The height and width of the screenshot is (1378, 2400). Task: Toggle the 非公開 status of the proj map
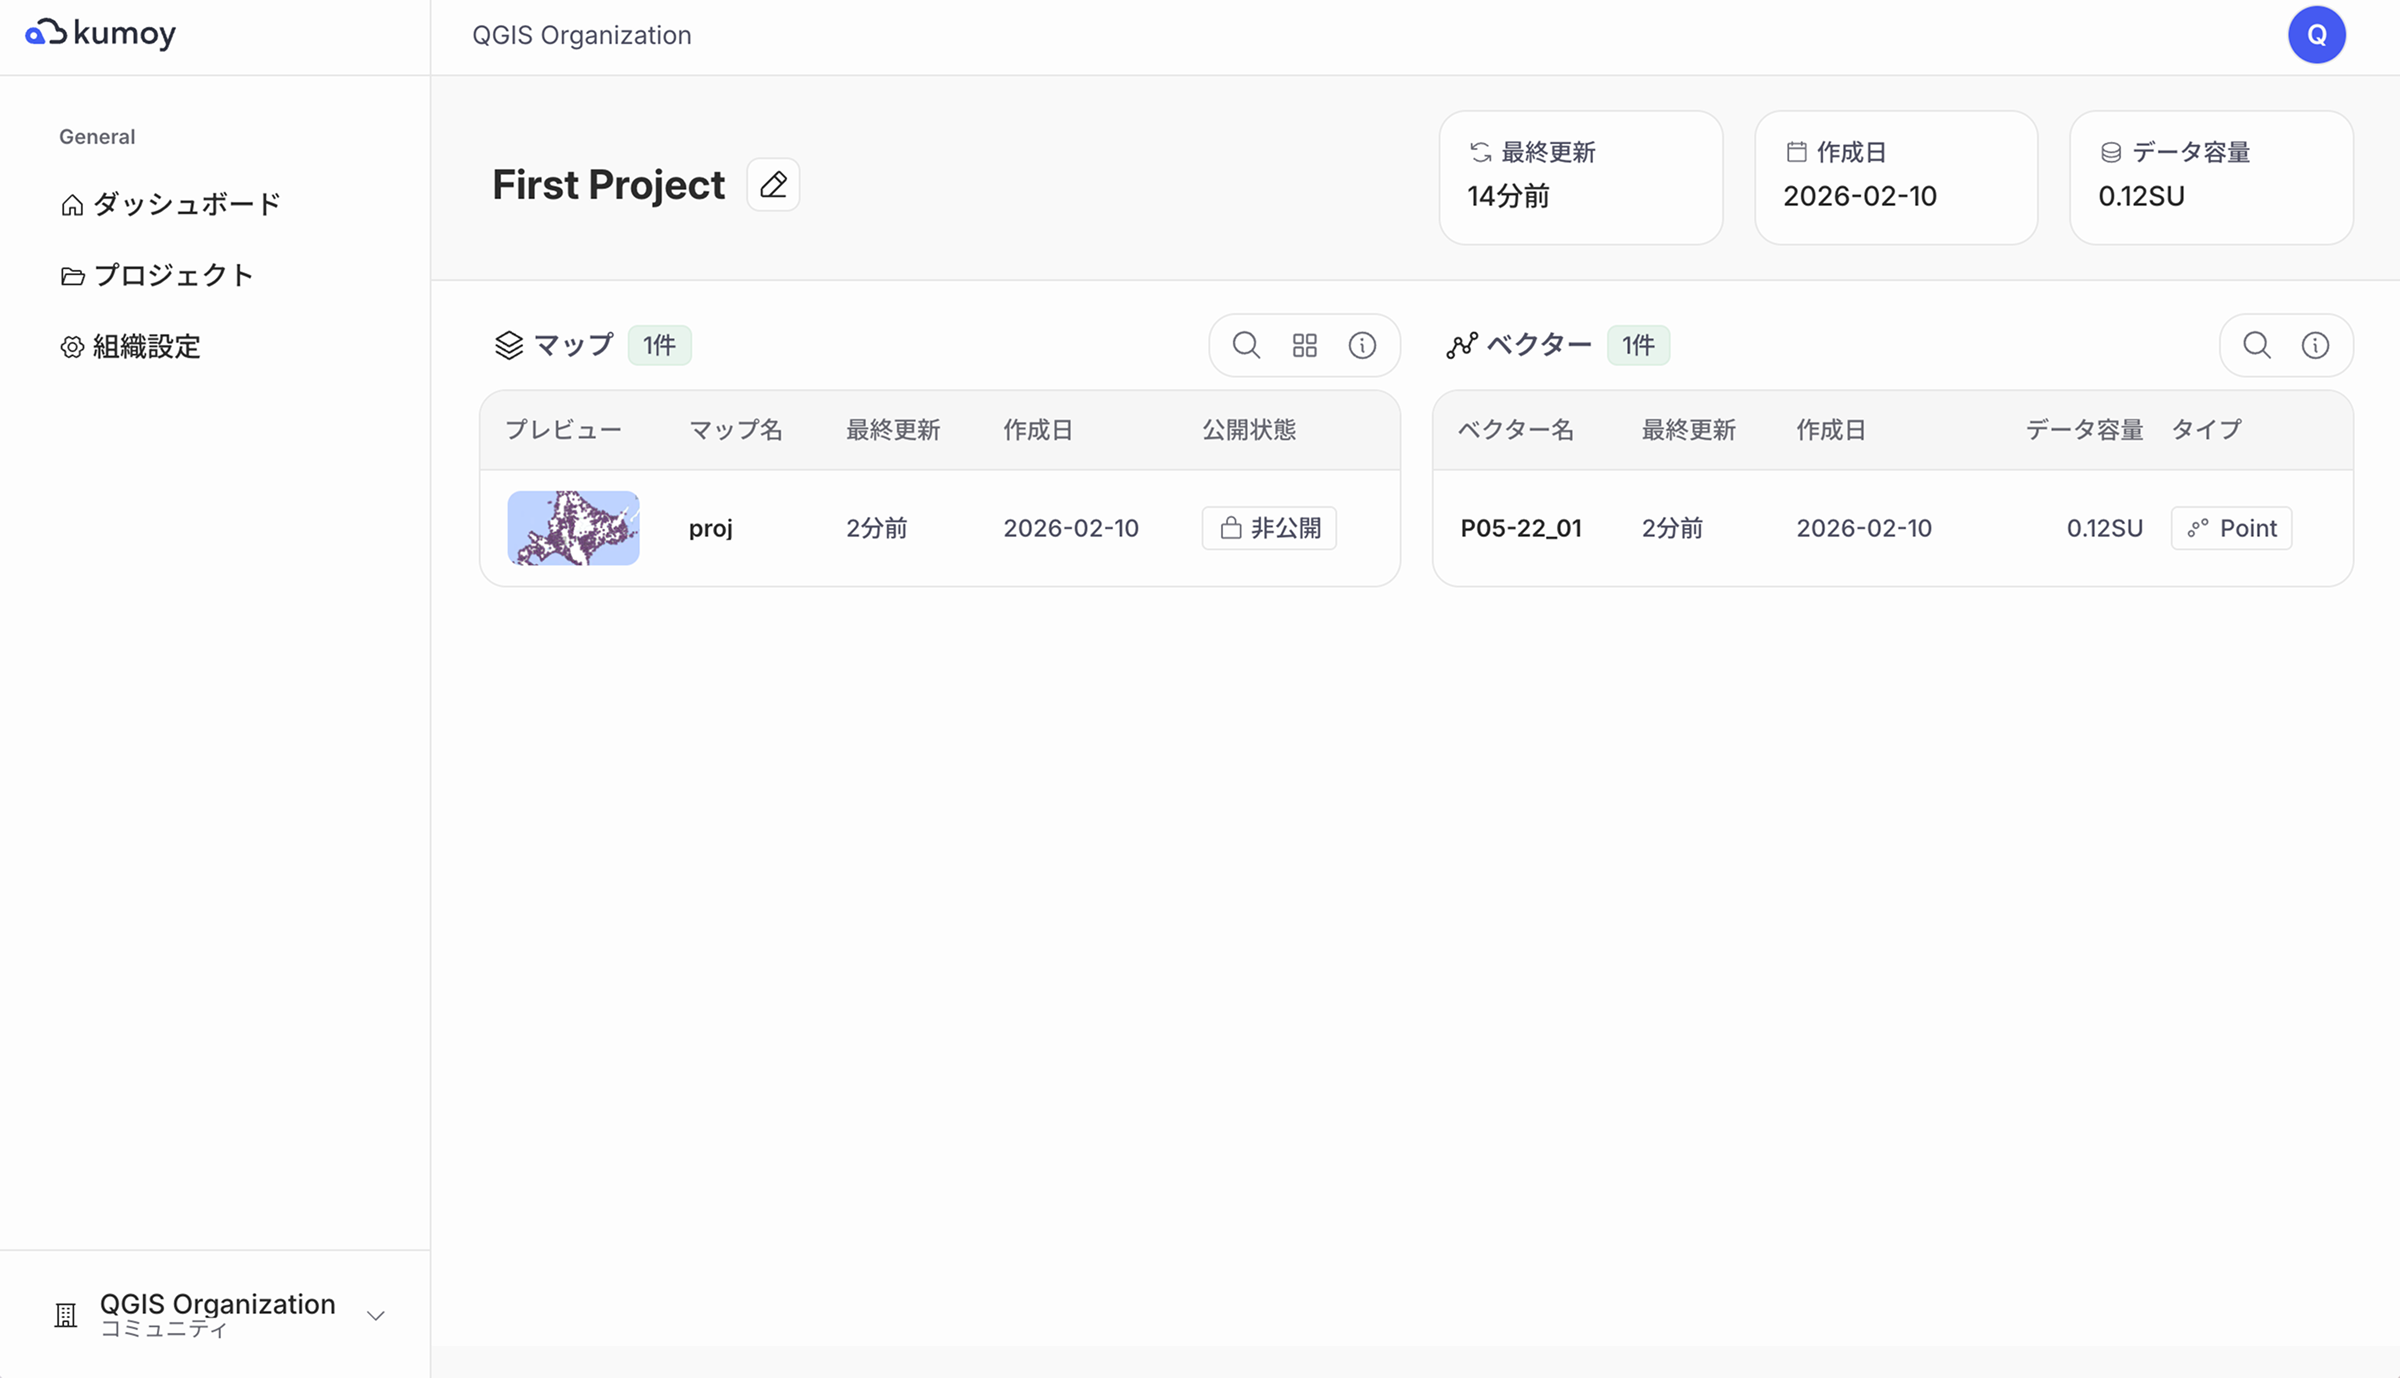point(1268,528)
